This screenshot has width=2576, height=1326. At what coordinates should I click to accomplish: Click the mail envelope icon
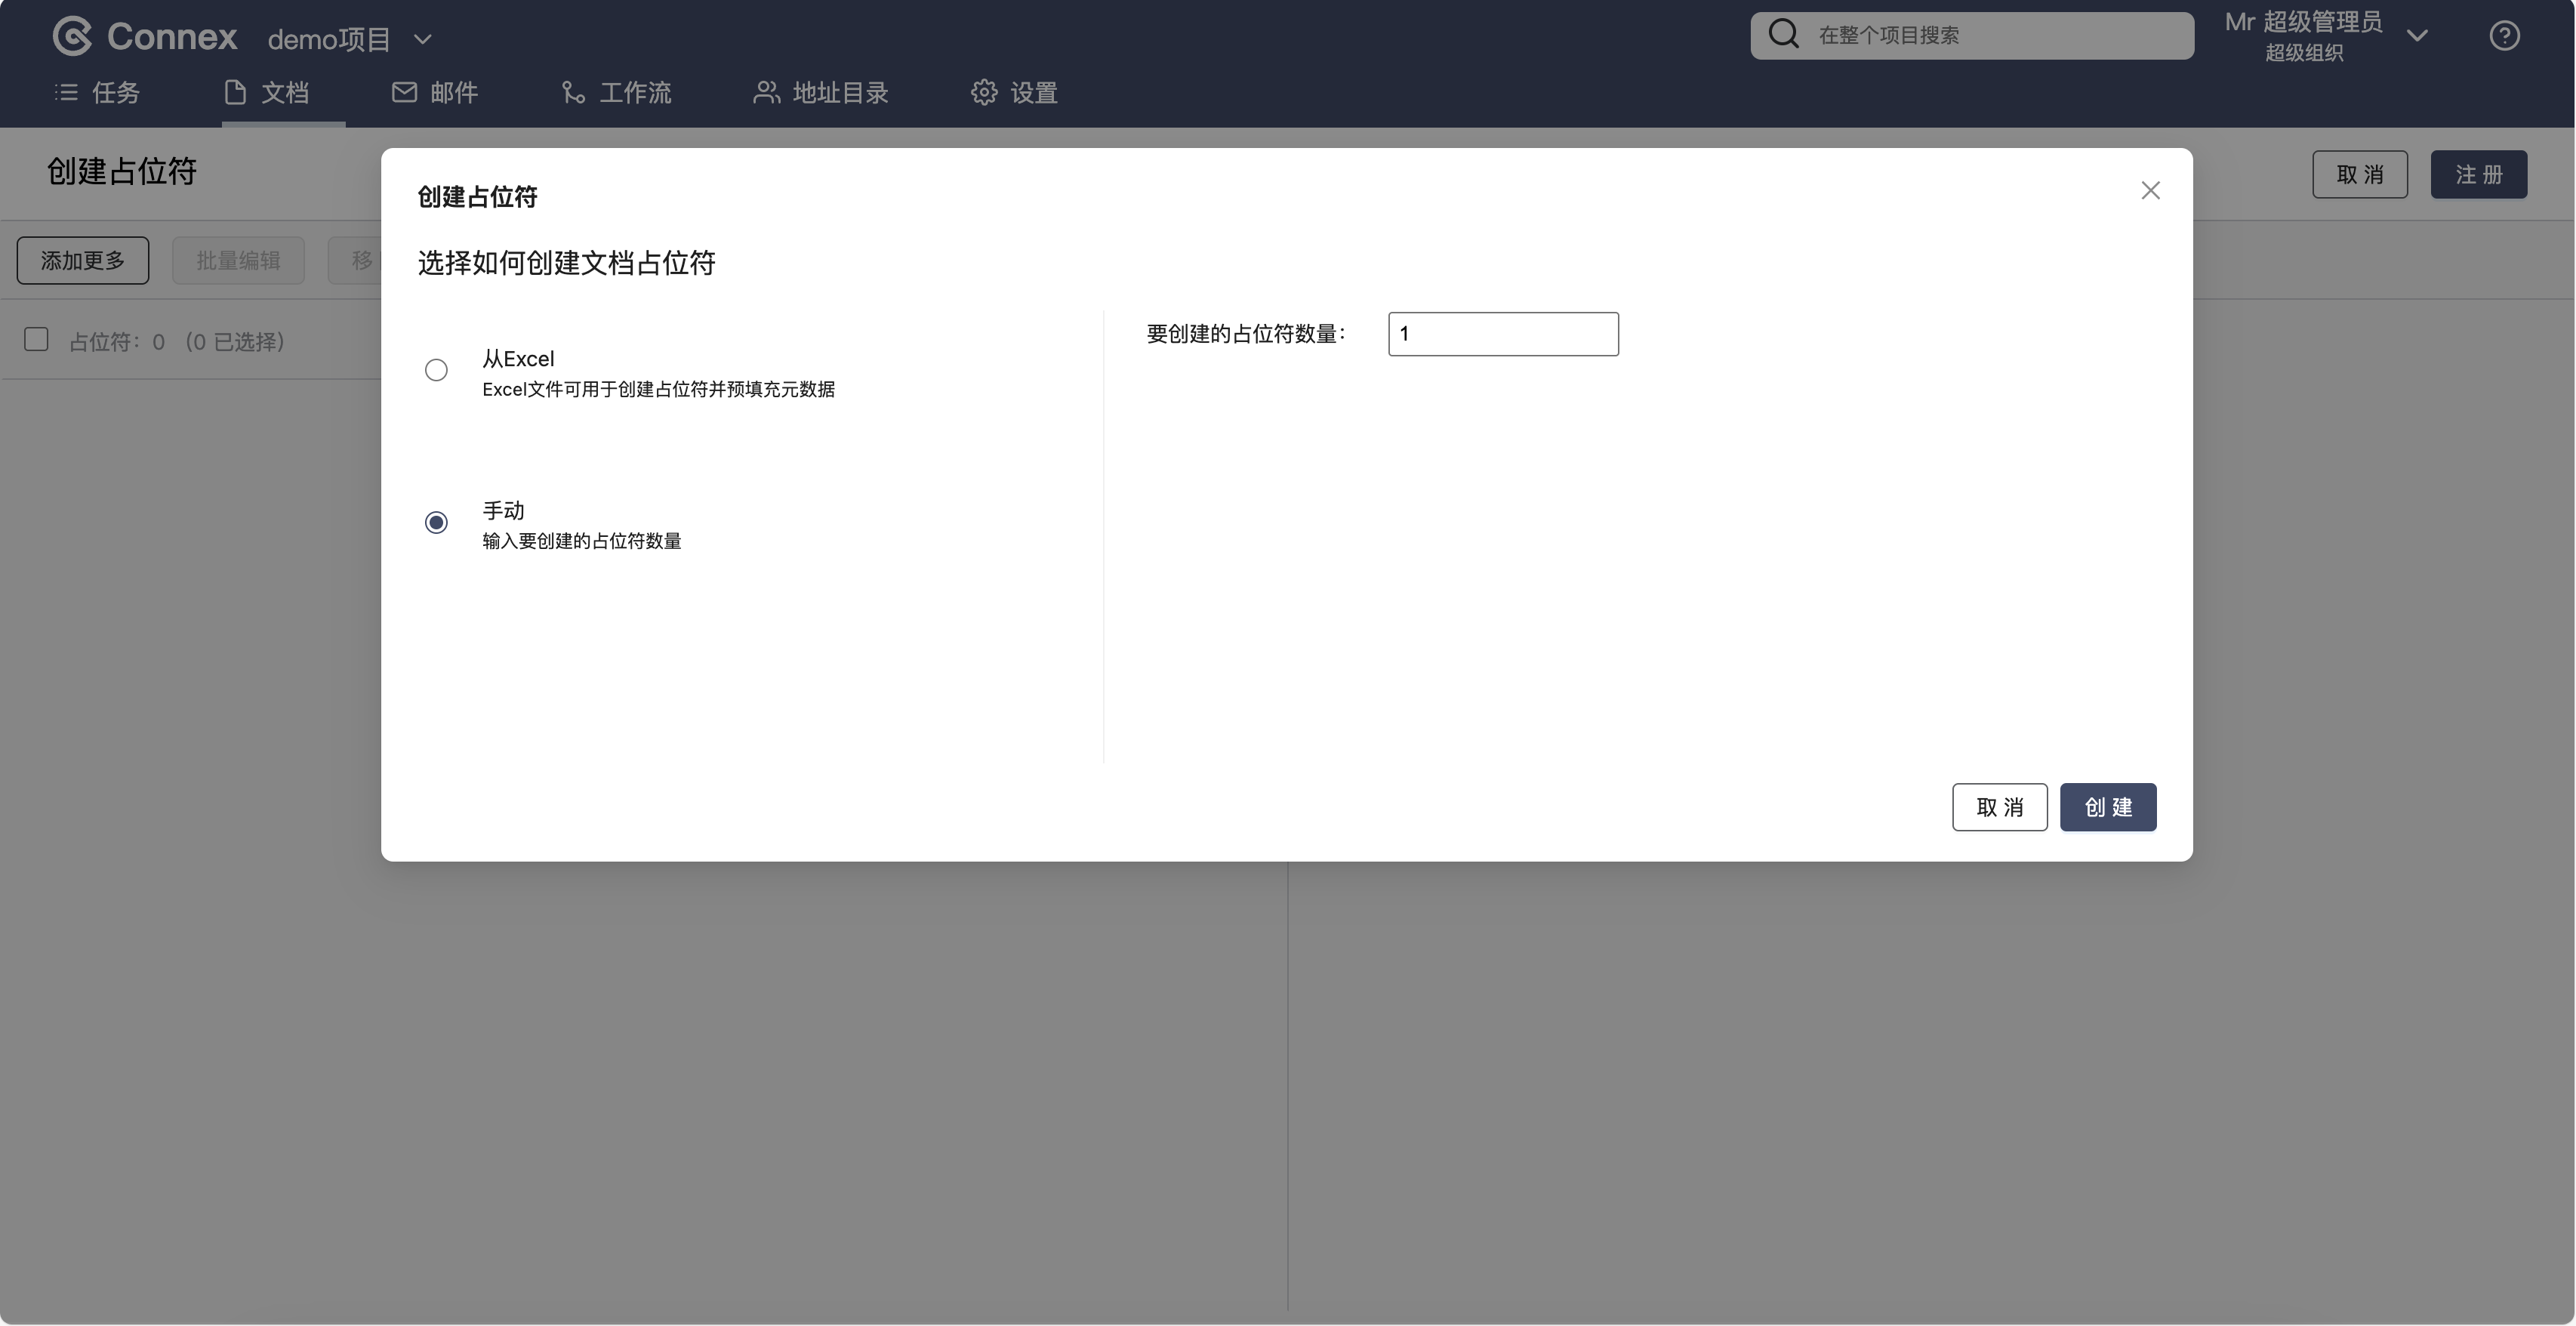point(404,93)
